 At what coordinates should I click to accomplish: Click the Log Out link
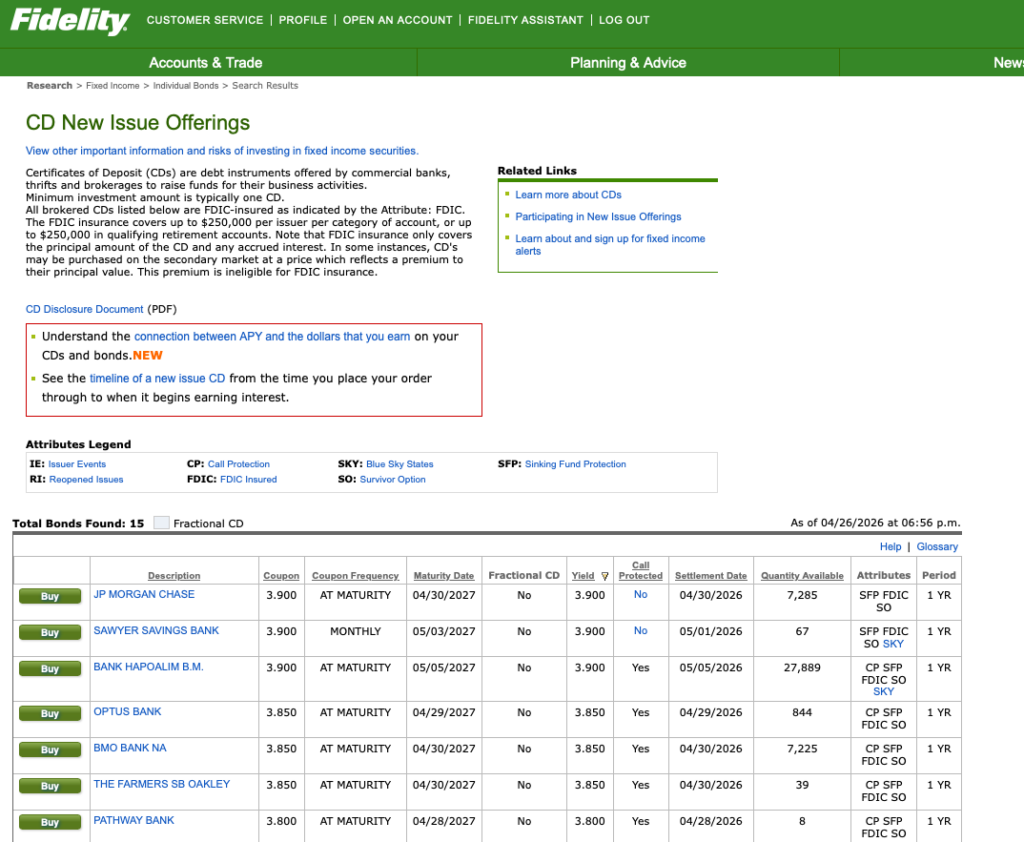[x=624, y=20]
